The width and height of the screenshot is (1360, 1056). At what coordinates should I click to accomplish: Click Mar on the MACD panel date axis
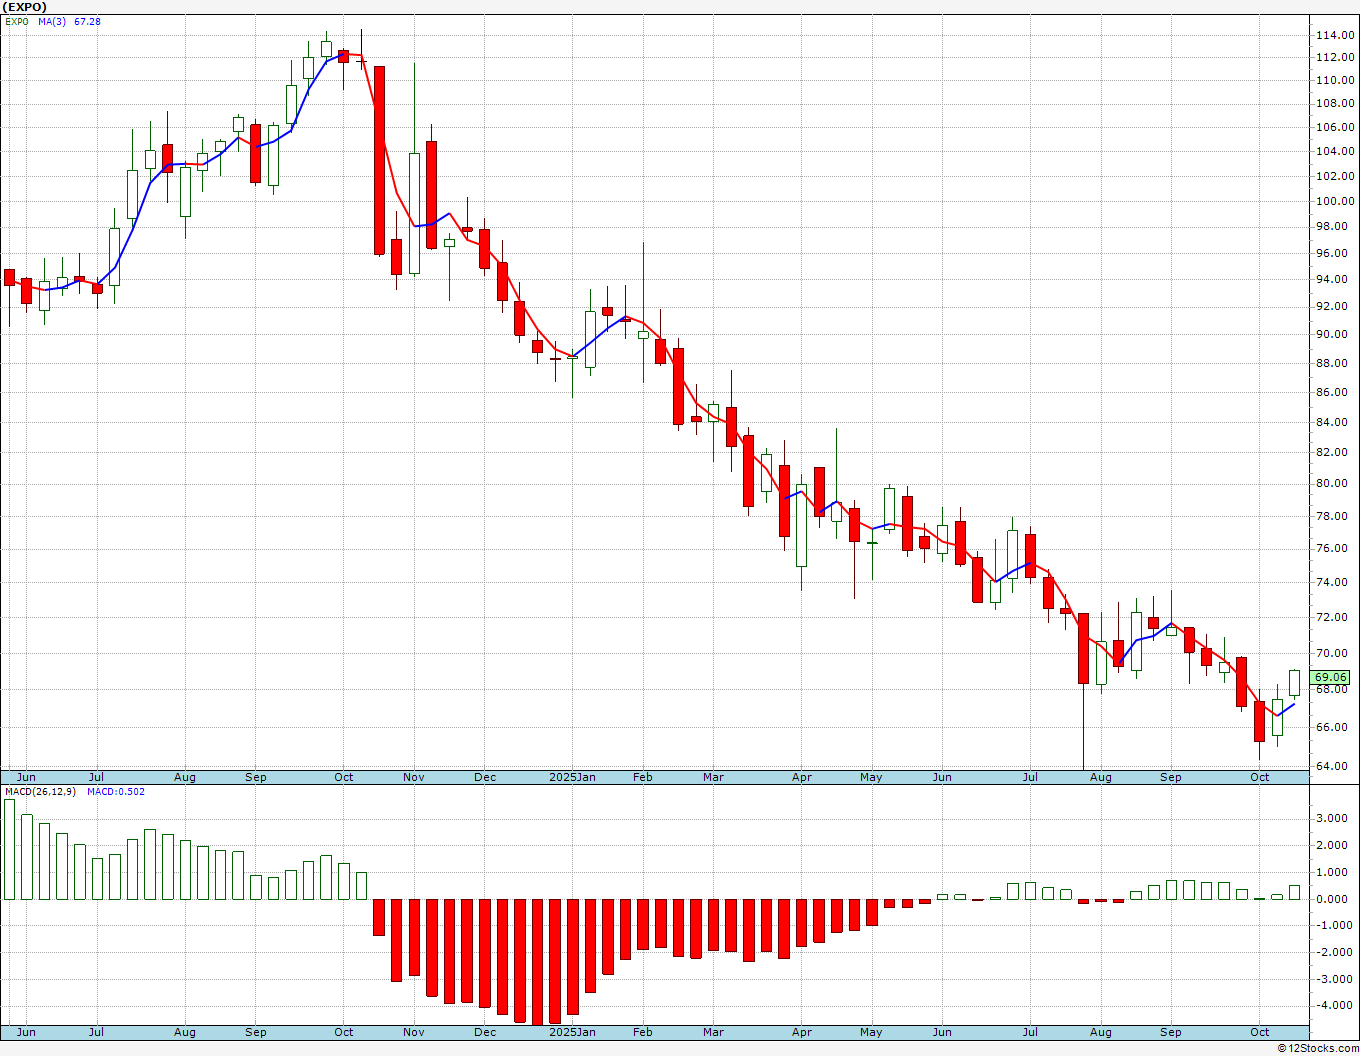(x=713, y=1032)
